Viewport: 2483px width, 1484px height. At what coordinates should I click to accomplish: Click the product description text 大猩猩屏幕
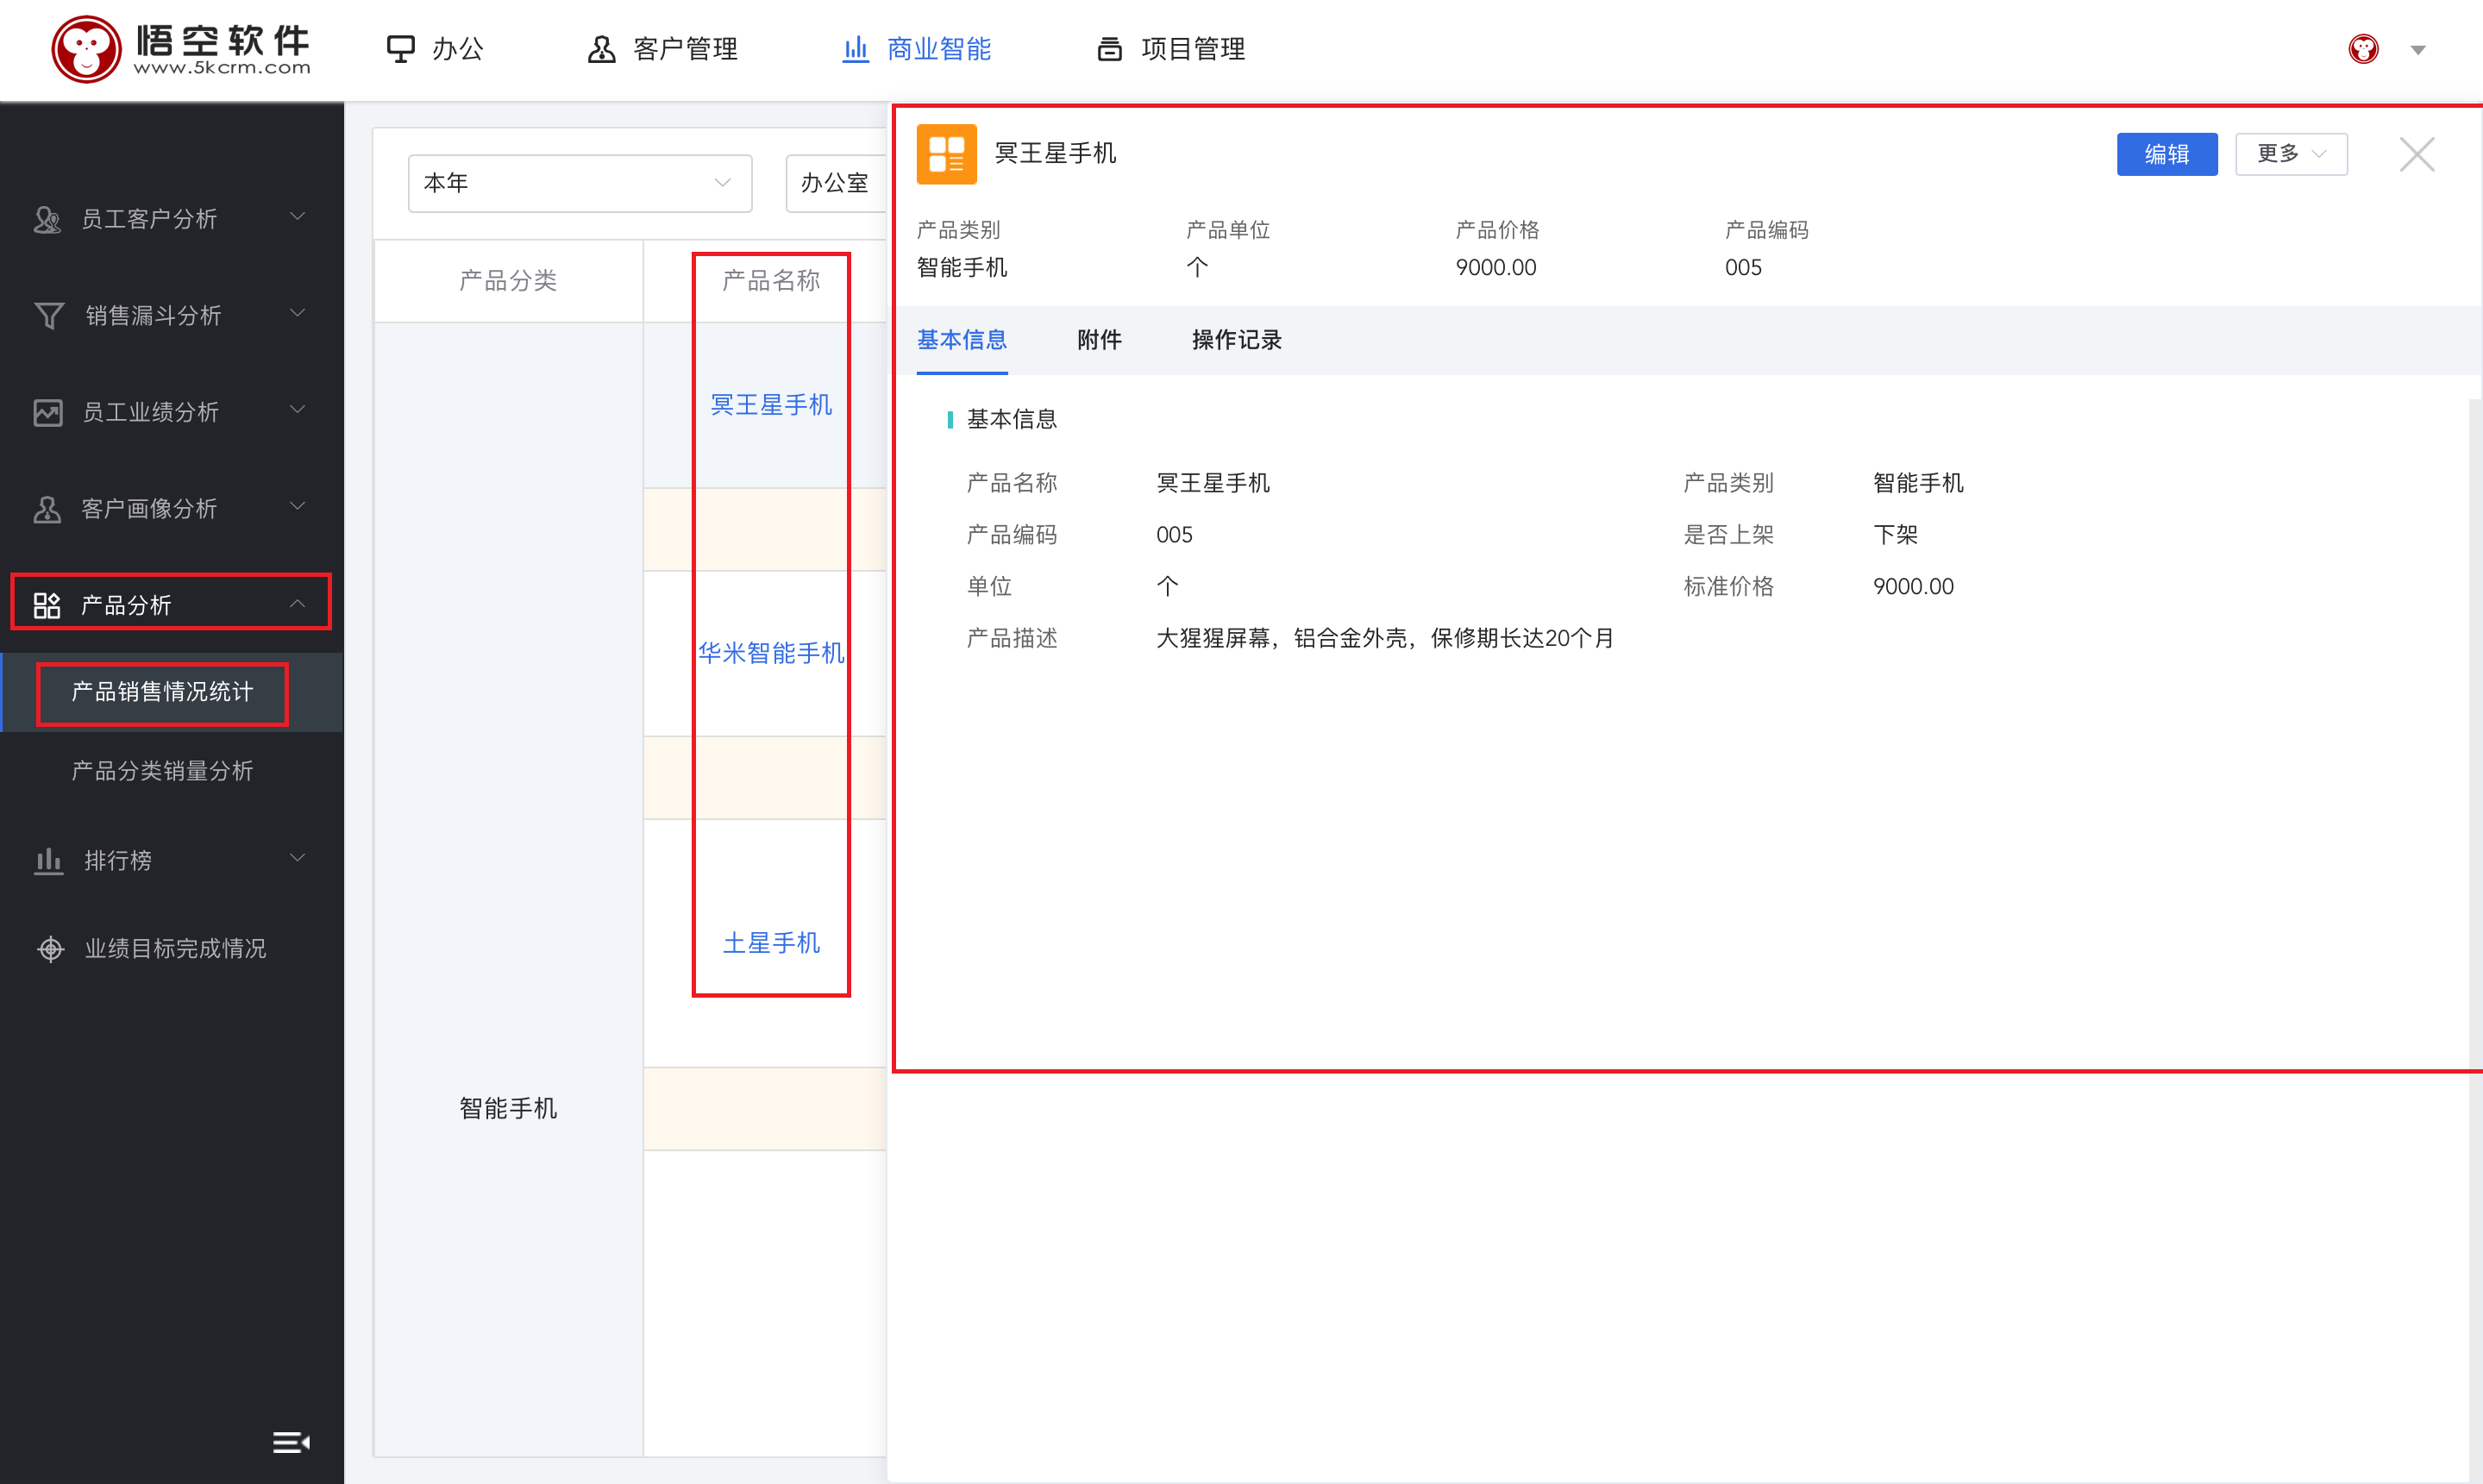1385,638
